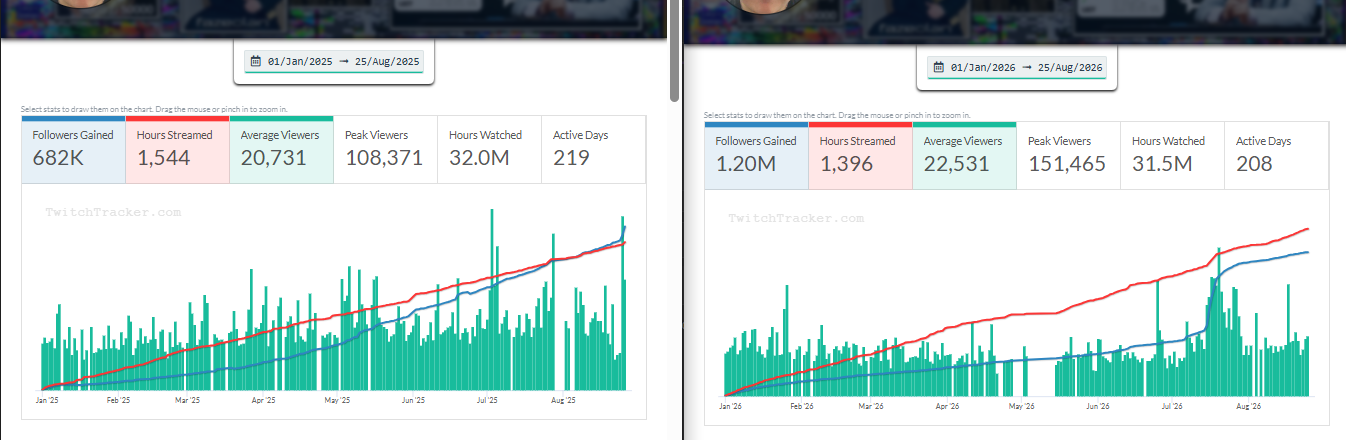Click the Jul '26 axis label
This screenshot has width=1346, height=440.
click(1172, 407)
